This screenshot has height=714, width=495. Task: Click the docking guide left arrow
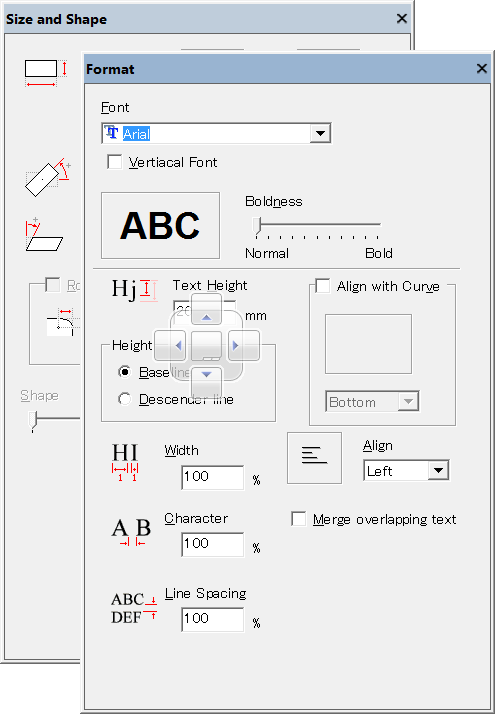[x=170, y=346]
